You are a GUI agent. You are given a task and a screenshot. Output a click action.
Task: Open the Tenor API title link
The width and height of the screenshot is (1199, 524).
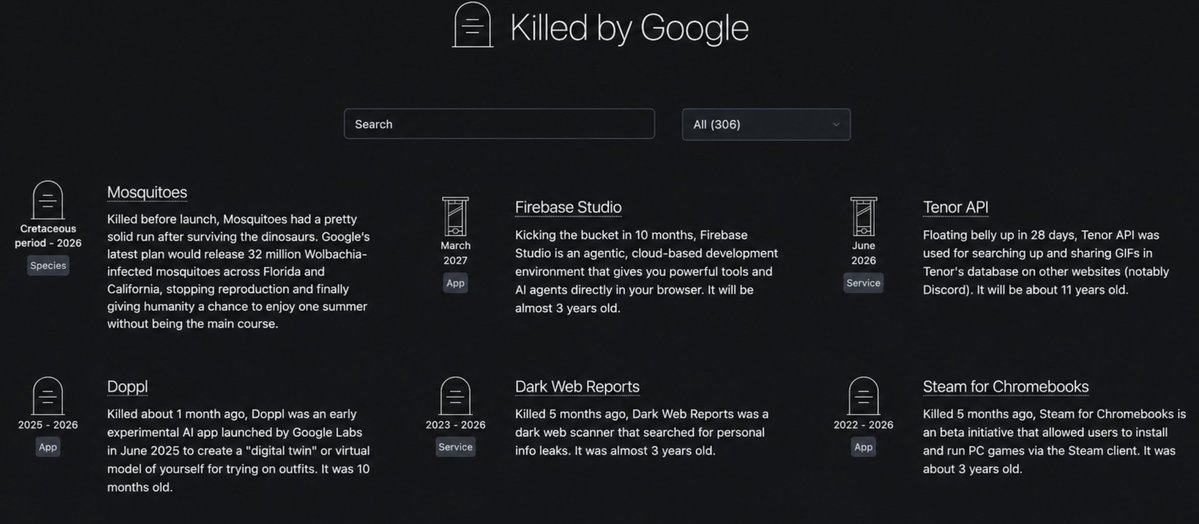956,207
